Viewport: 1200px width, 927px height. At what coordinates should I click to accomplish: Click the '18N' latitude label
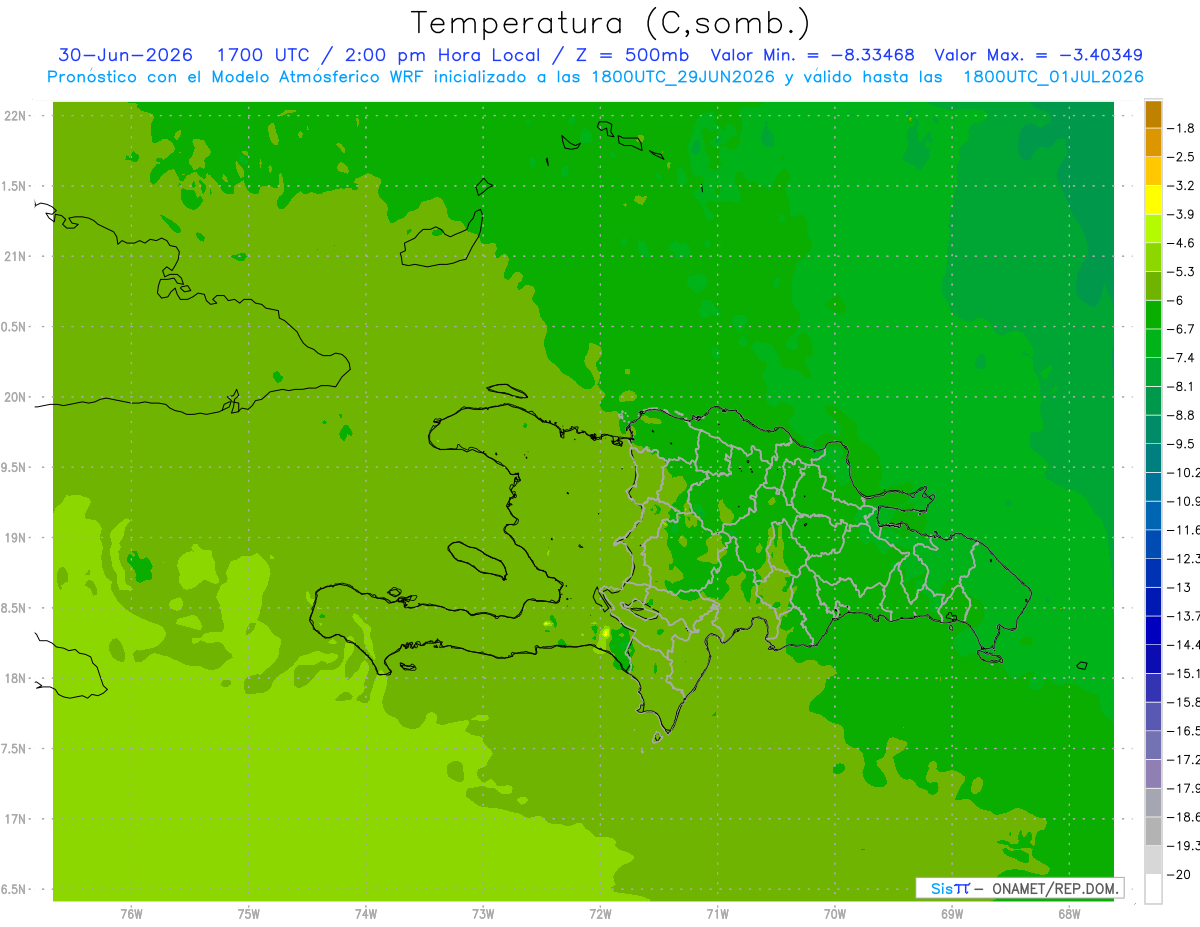pyautogui.click(x=17, y=678)
